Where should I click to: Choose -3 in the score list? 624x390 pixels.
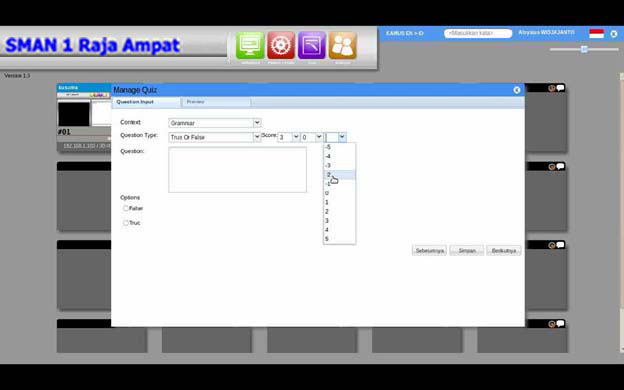pos(339,166)
